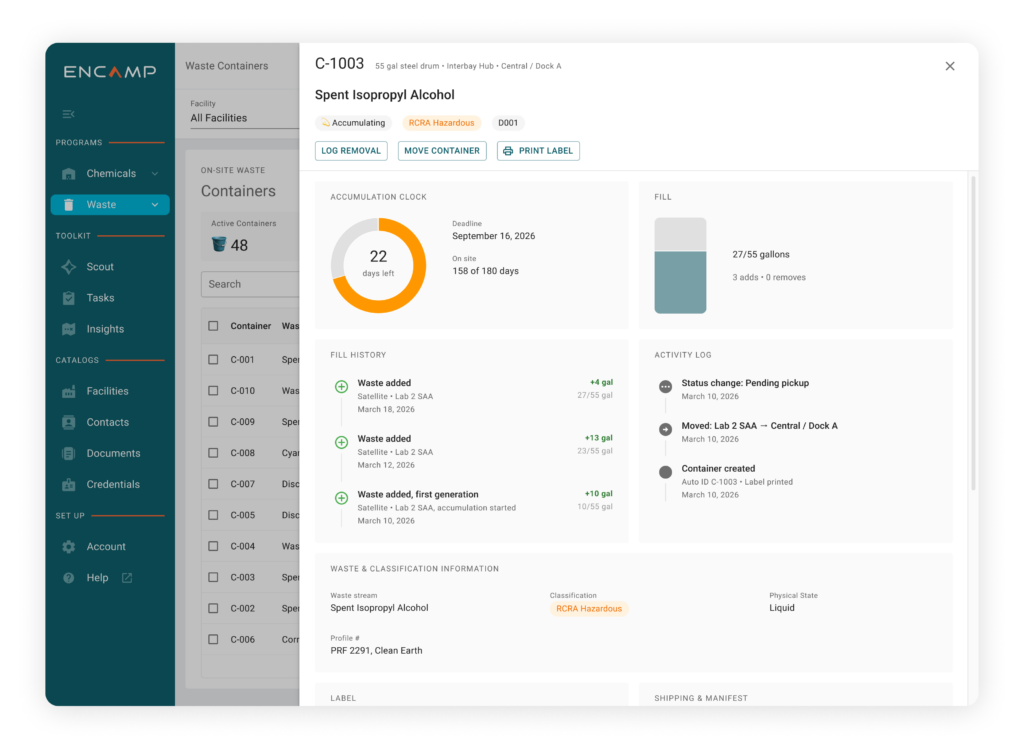Click the printer icon on Print Label

(x=508, y=151)
